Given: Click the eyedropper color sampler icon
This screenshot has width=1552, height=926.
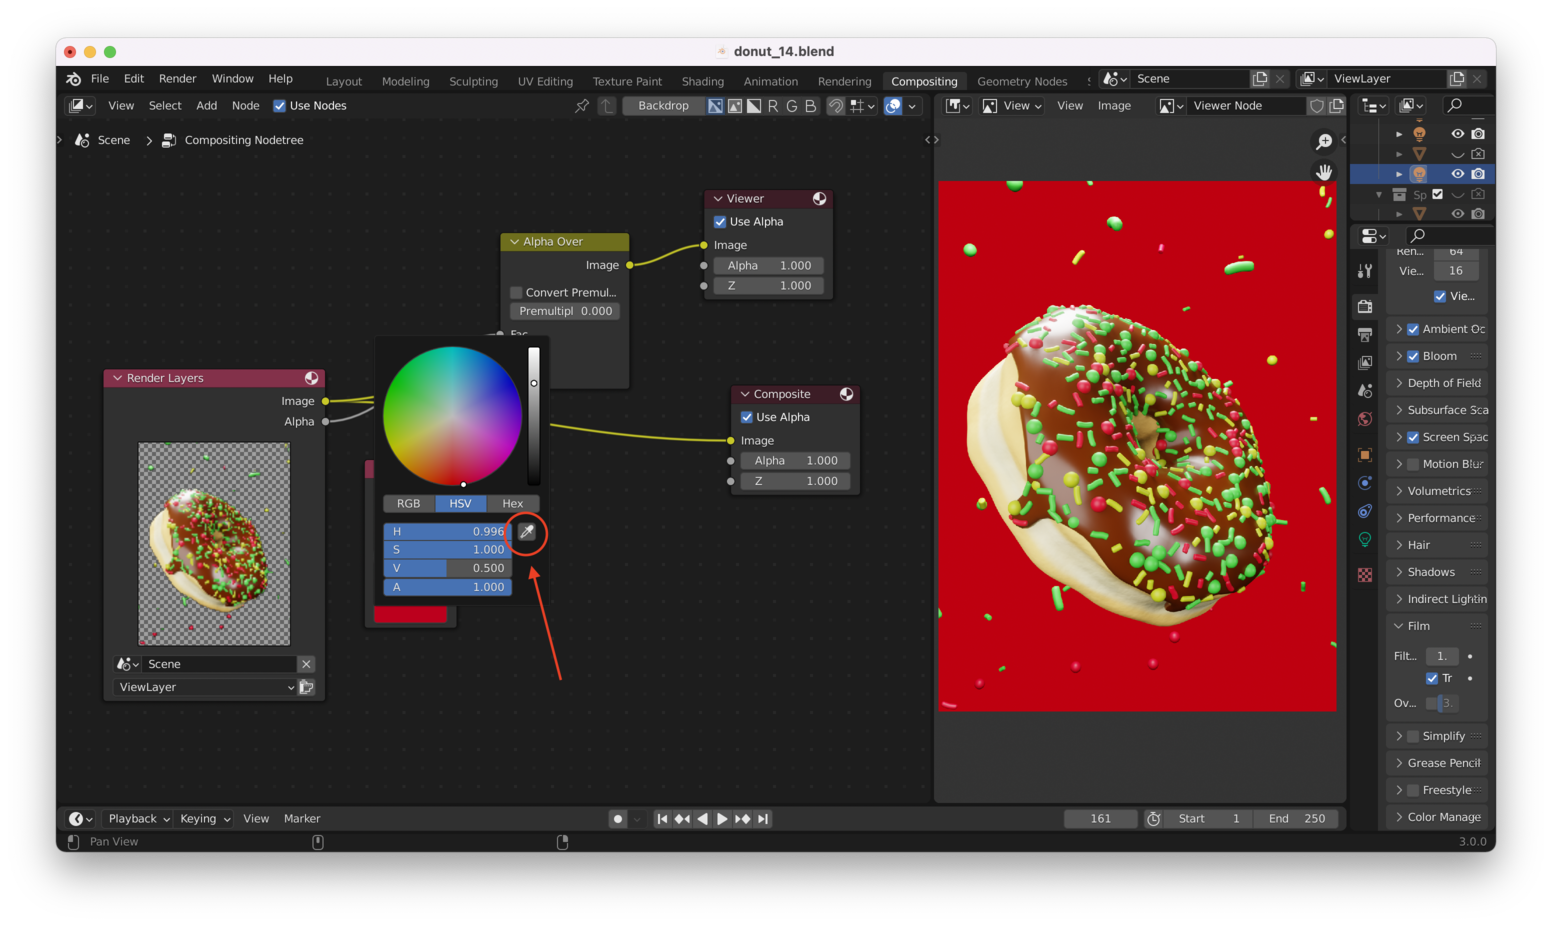Looking at the screenshot, I should 527,532.
